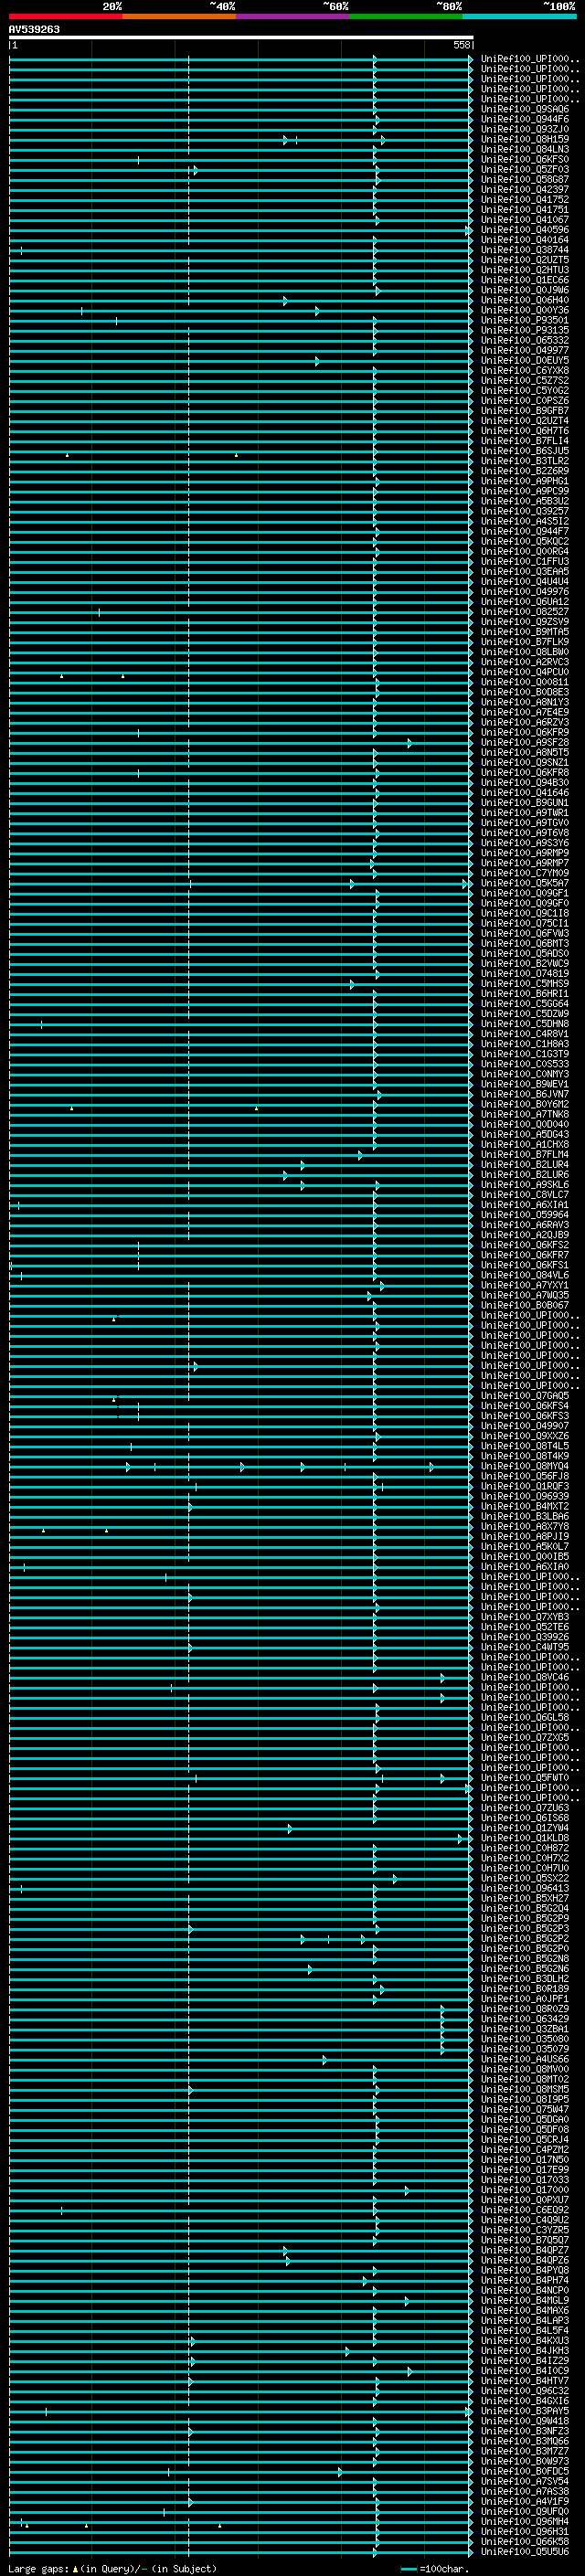Select label UniRef100_Q40596
Image resolution: width=585 pixels, height=2576 pixels.
click(x=524, y=230)
